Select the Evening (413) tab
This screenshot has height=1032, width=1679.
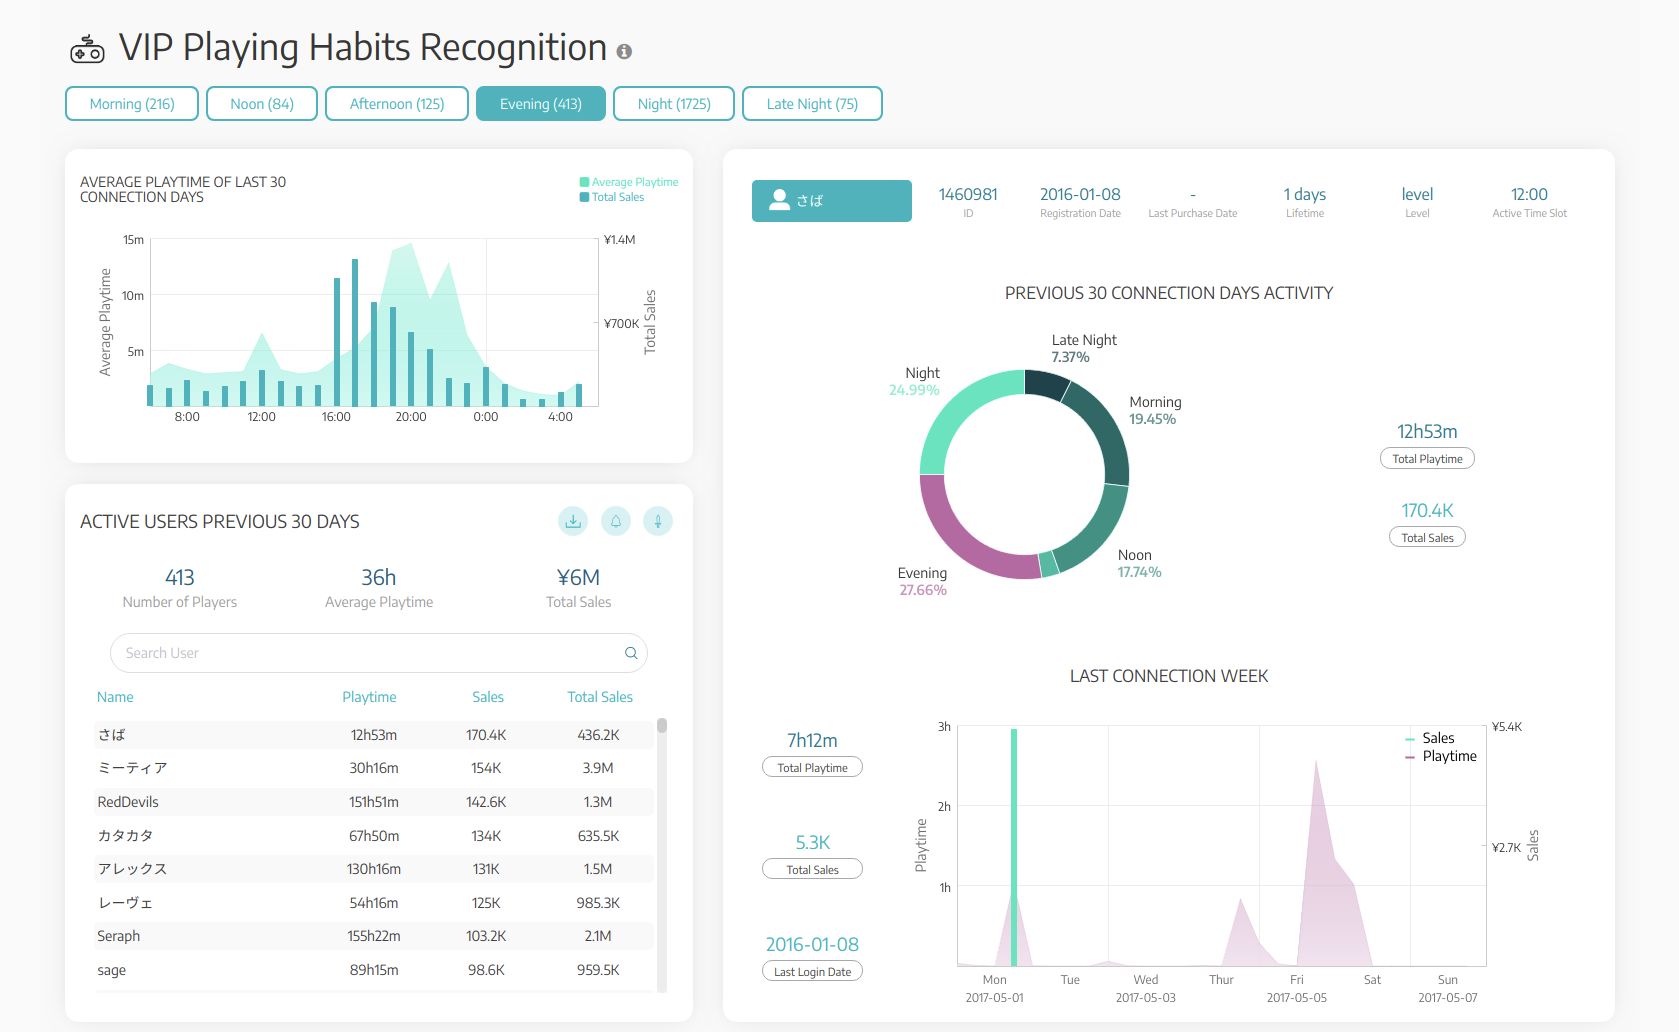click(541, 104)
